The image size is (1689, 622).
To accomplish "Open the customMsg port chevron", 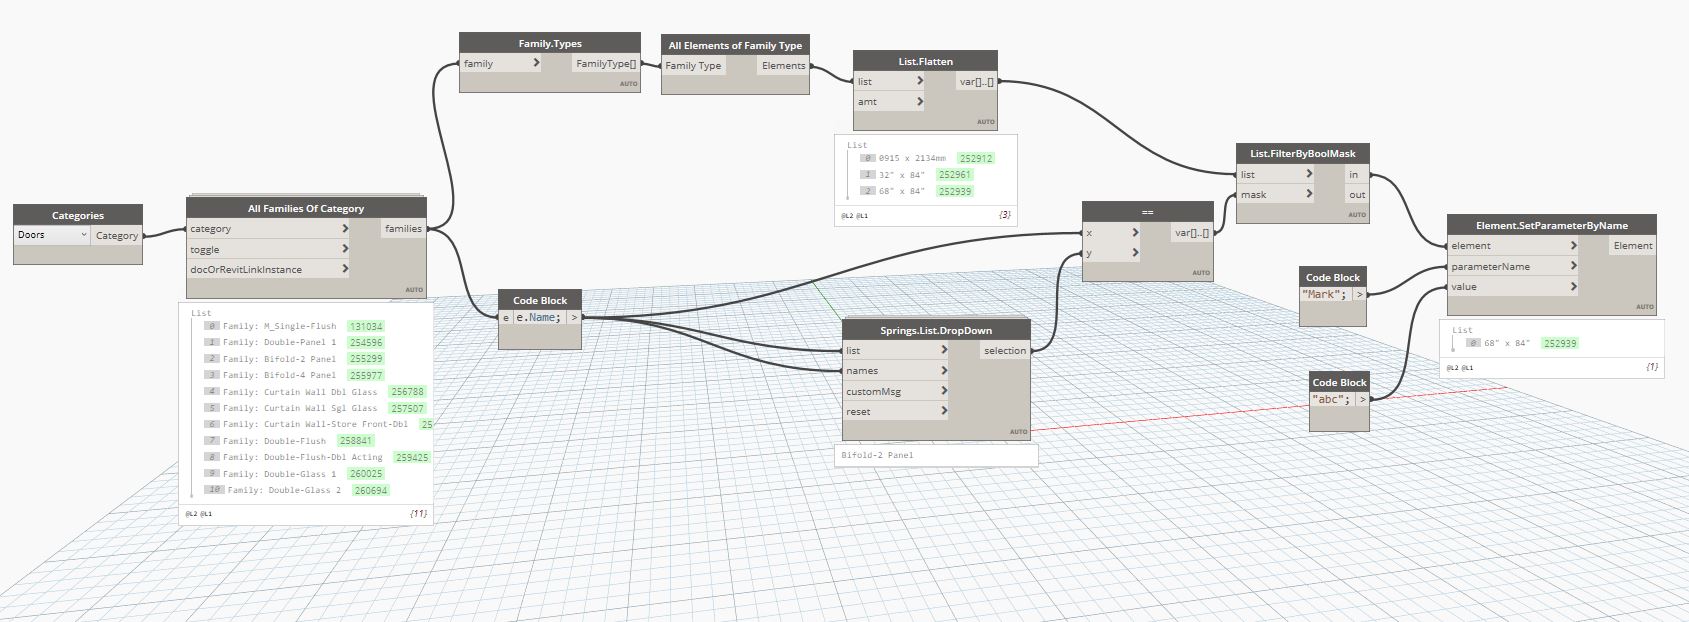I will (x=943, y=391).
